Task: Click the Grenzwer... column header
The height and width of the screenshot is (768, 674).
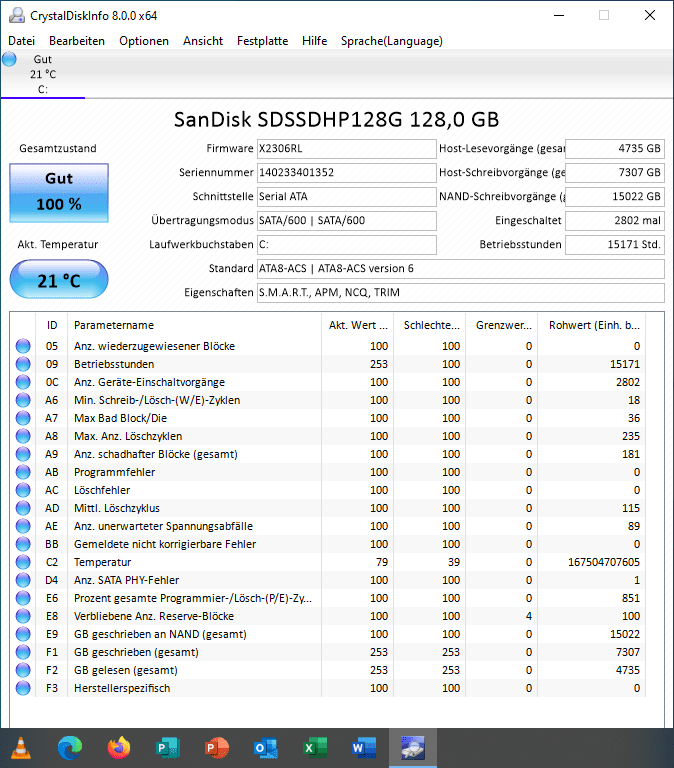Action: point(502,325)
